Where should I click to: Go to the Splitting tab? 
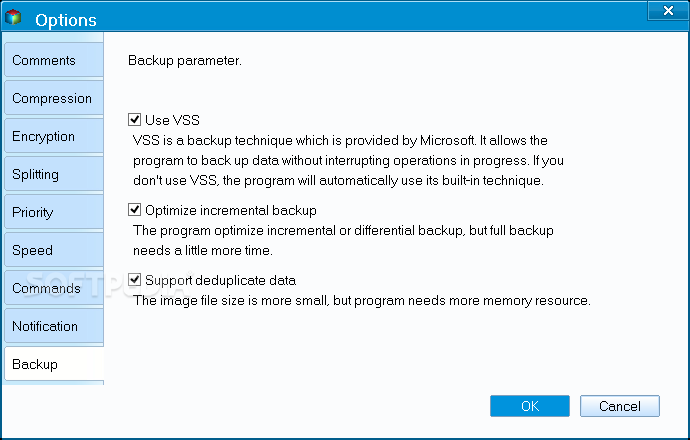54,174
